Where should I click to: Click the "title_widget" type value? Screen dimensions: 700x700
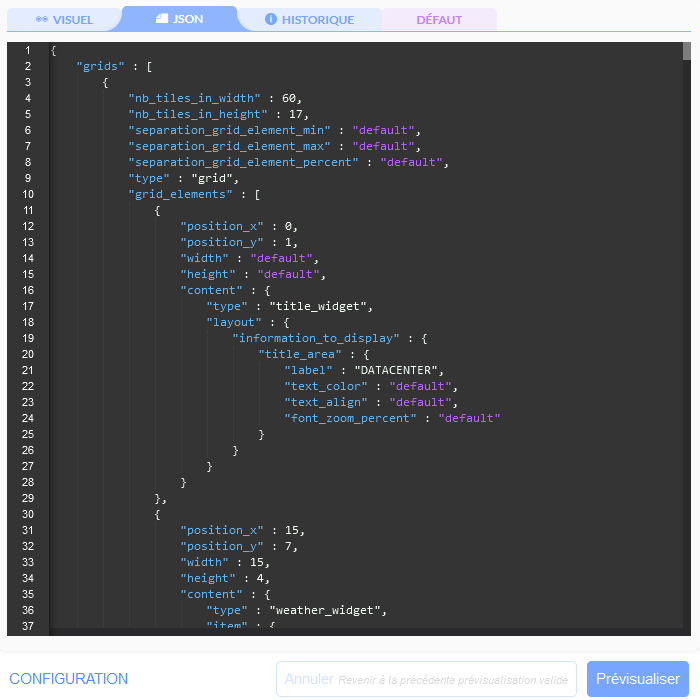[320, 306]
